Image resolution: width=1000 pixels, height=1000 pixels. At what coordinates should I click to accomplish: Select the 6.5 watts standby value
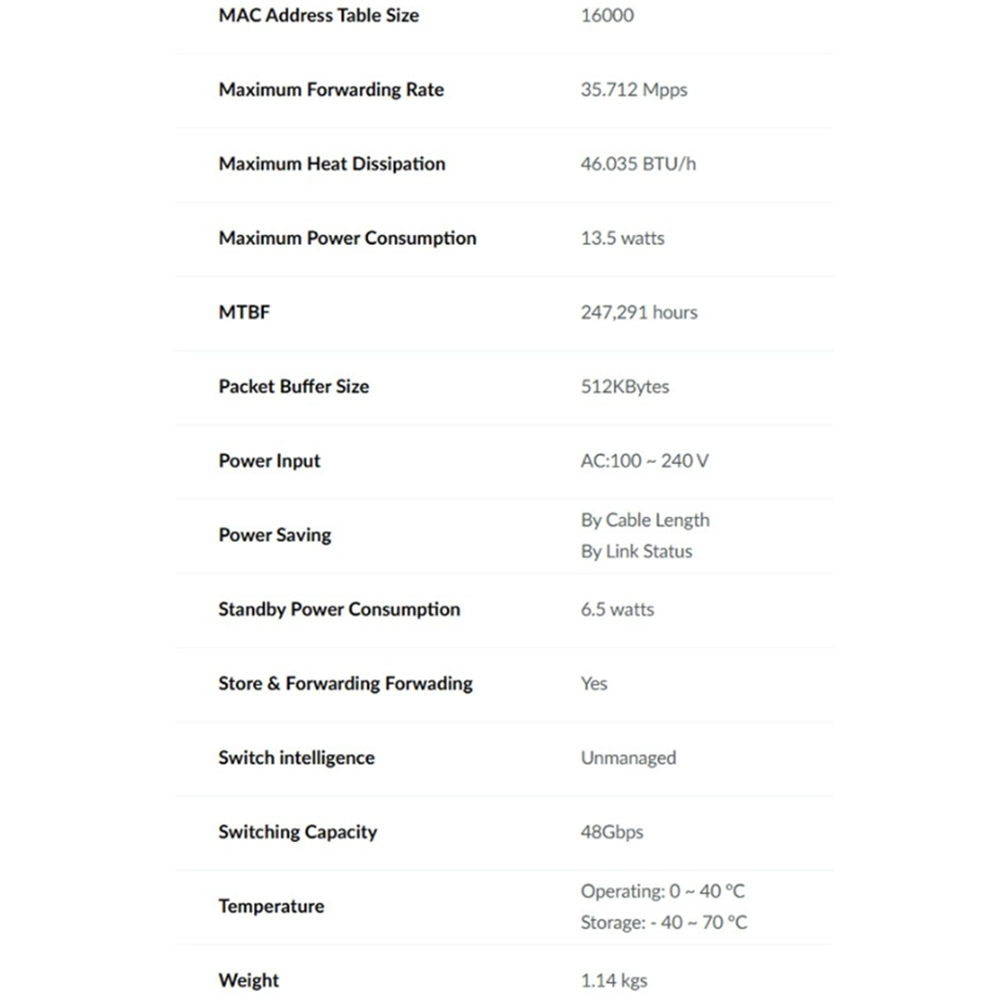[617, 609]
